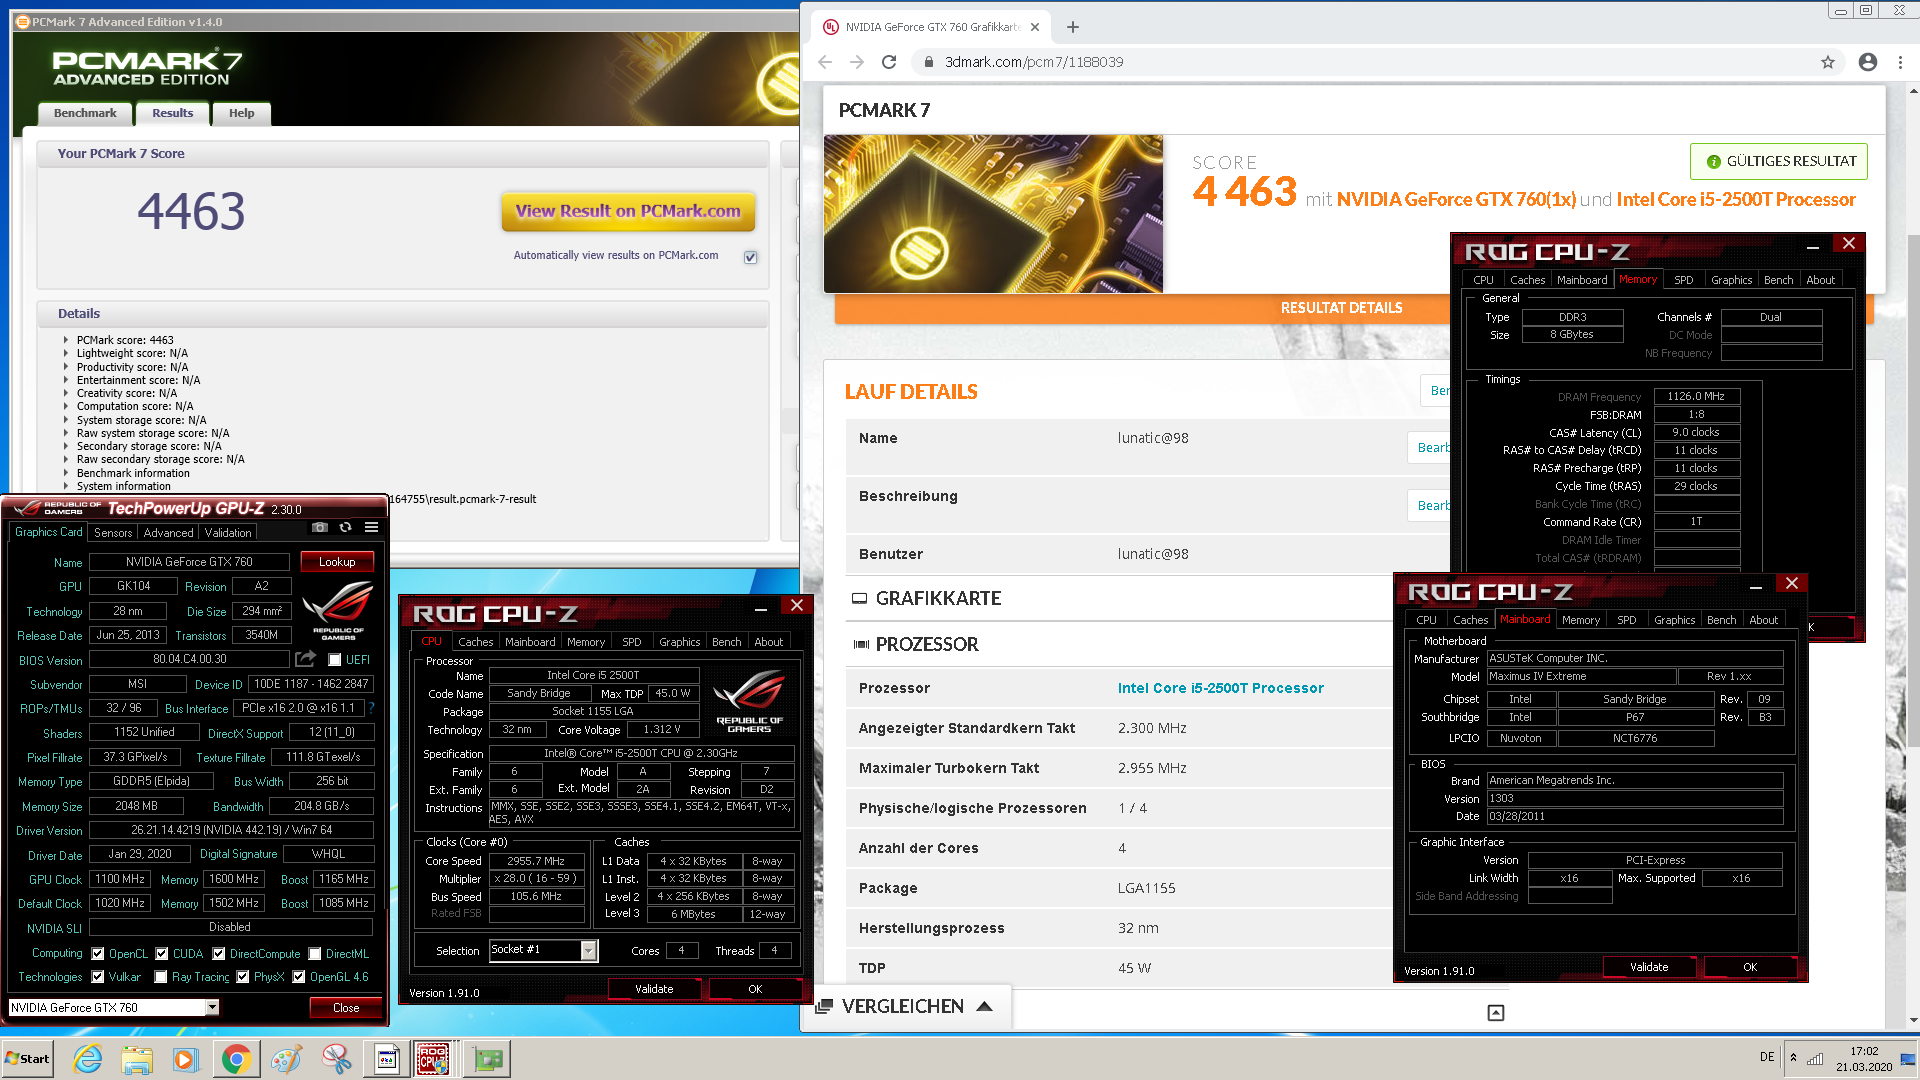1920x1080 pixels.
Task: Open the Sensors tab in GPU-Z
Action: coord(113,533)
